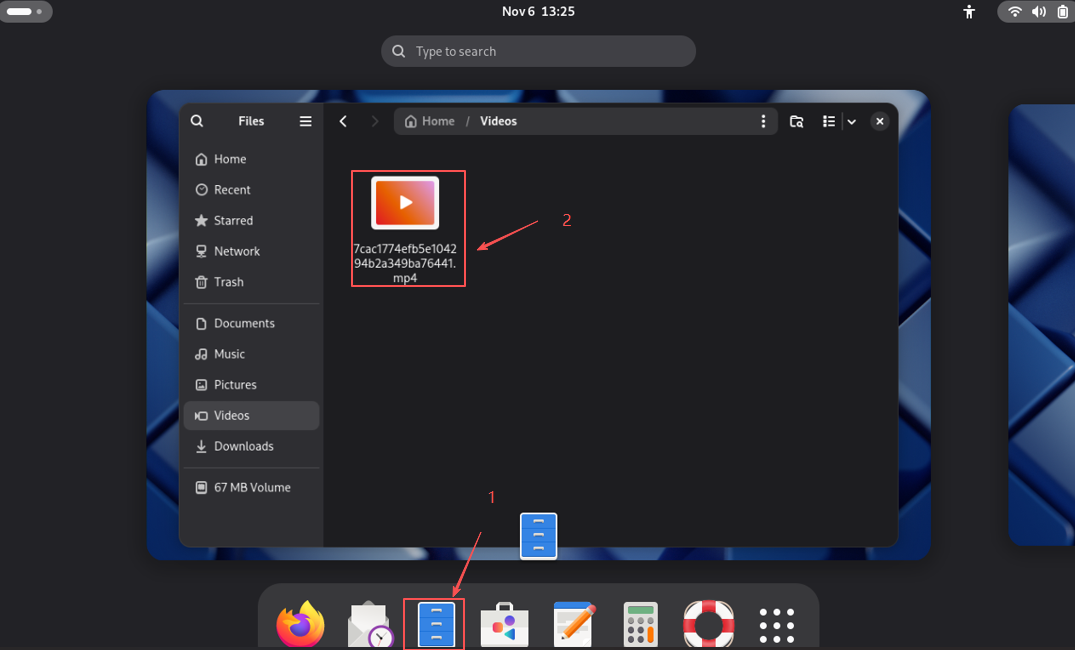Click the Type to search field
The image size is (1075, 650).
(x=538, y=51)
